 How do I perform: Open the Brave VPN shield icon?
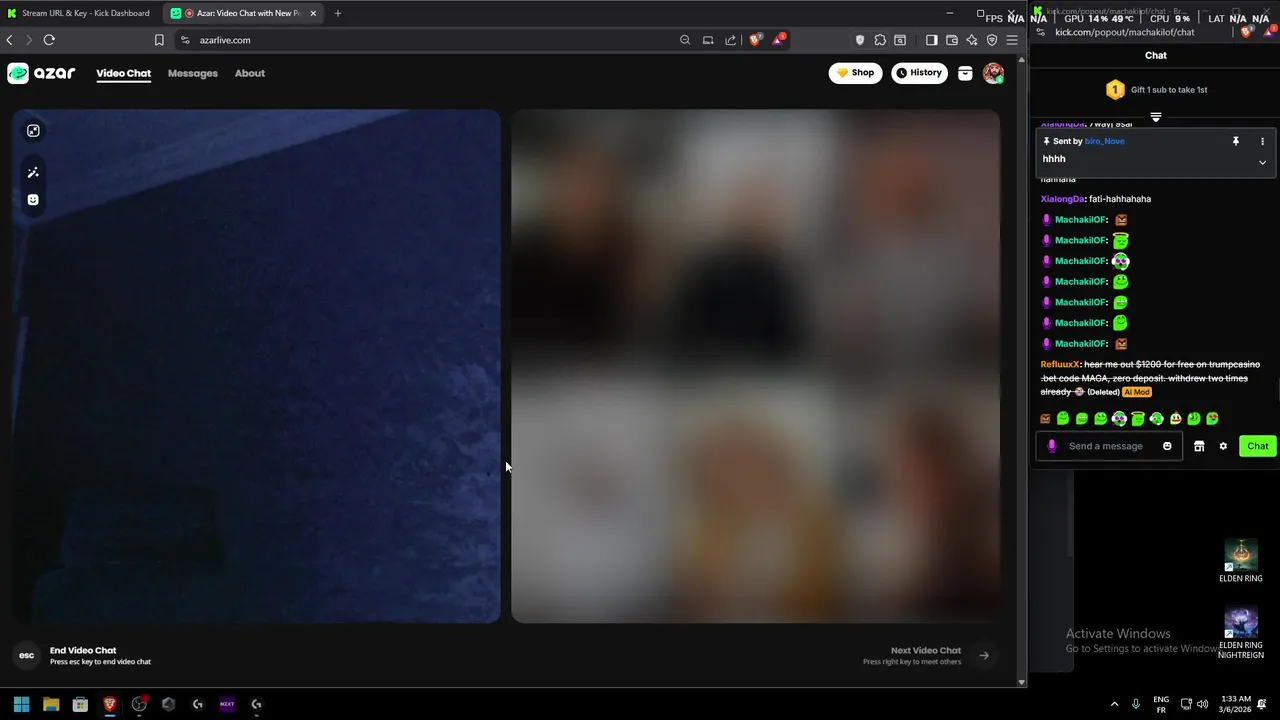coord(992,40)
